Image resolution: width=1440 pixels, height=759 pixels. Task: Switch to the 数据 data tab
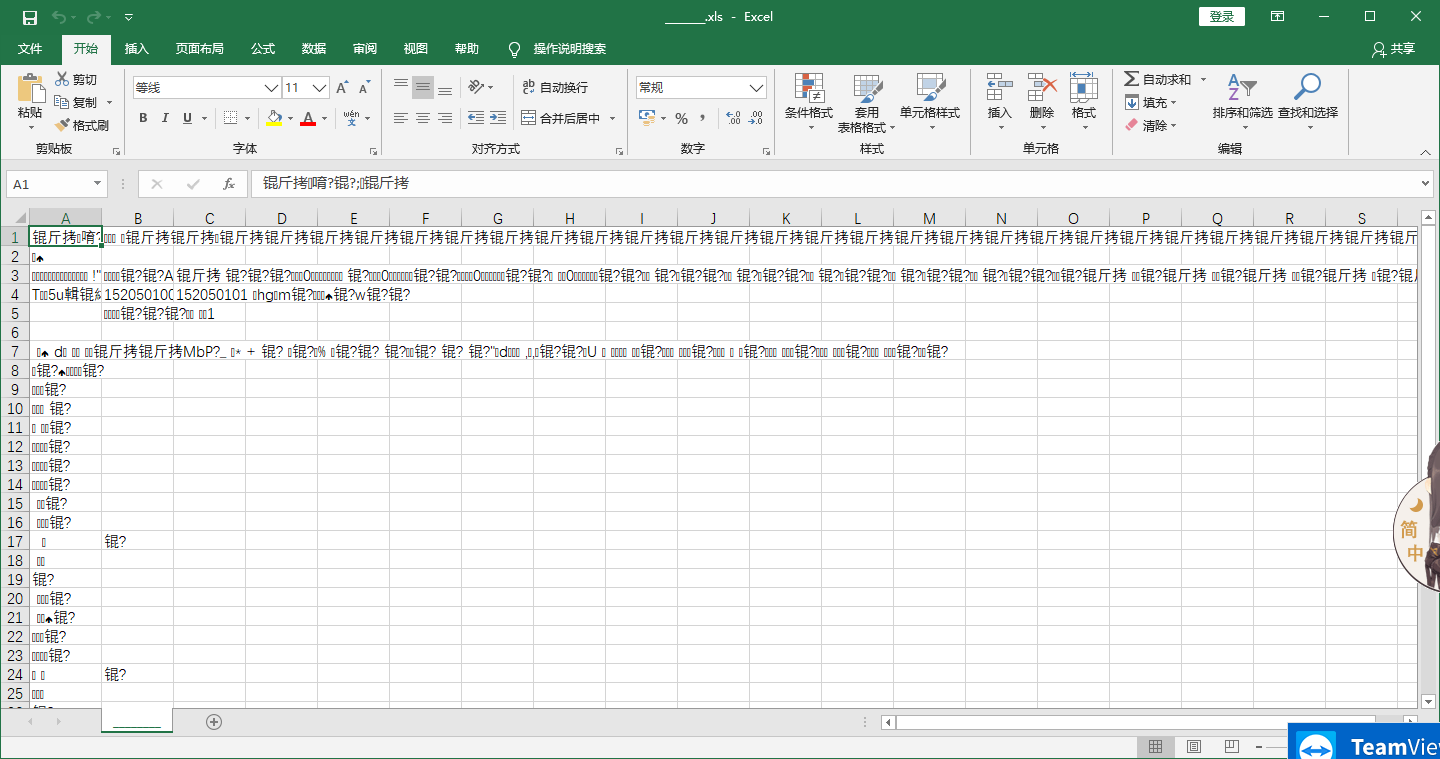coord(314,48)
